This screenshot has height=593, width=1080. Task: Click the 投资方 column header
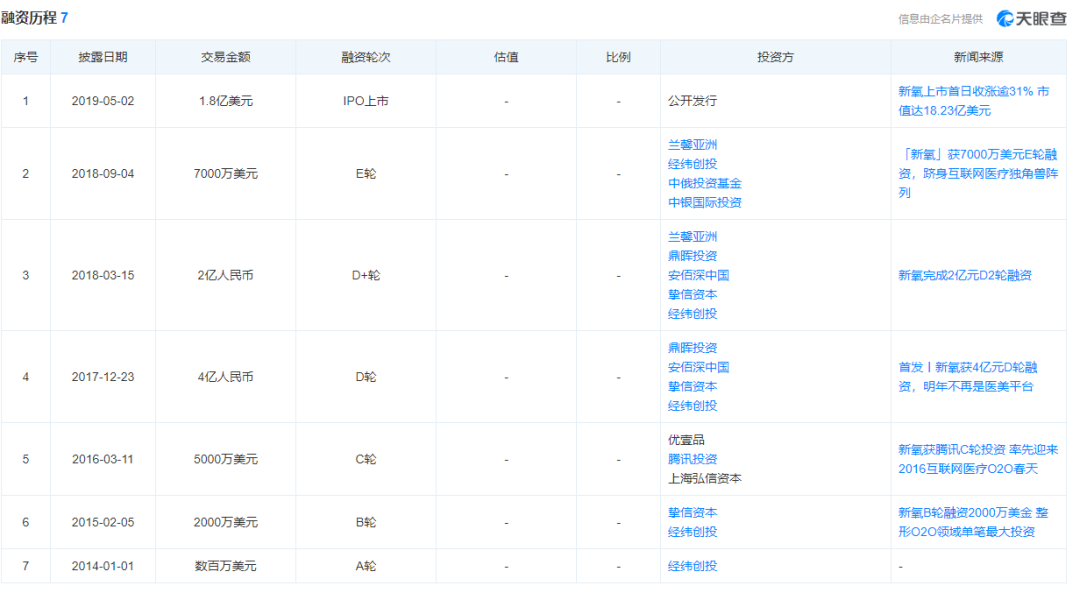[776, 57]
